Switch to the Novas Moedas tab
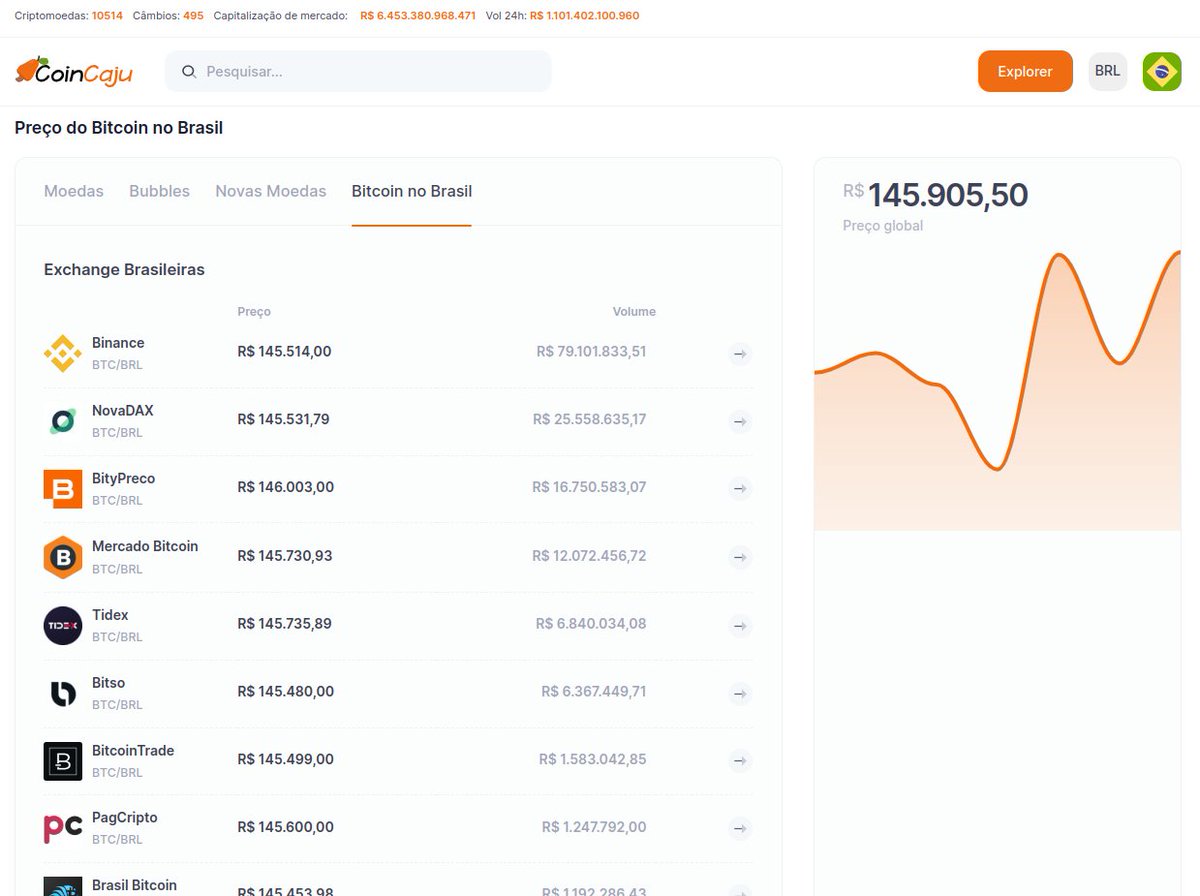1200x896 pixels. coord(271,191)
